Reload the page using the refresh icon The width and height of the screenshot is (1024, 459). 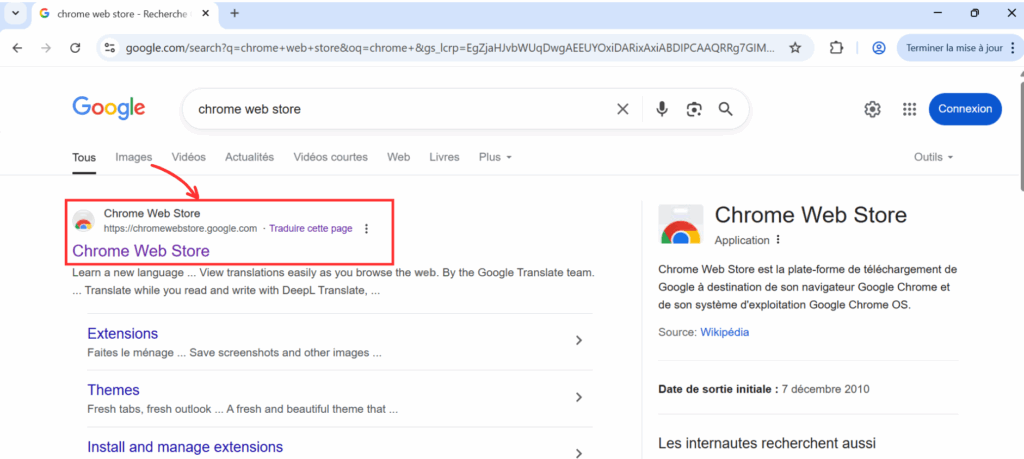pos(75,48)
